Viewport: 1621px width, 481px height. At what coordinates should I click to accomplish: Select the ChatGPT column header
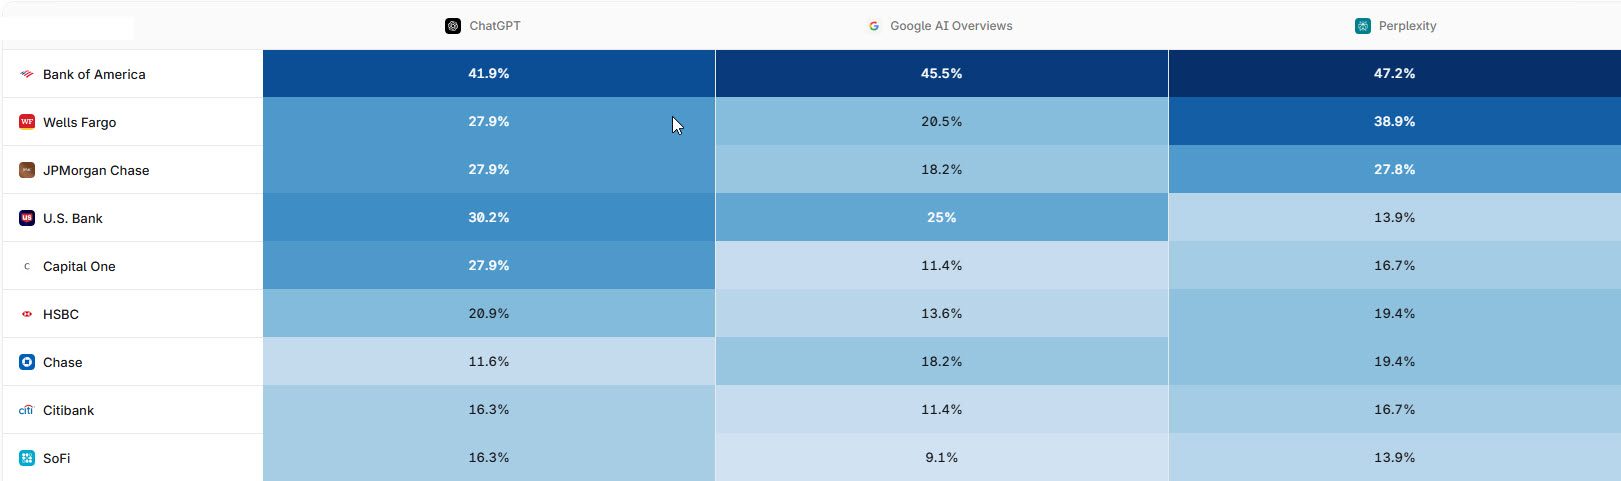tap(489, 26)
